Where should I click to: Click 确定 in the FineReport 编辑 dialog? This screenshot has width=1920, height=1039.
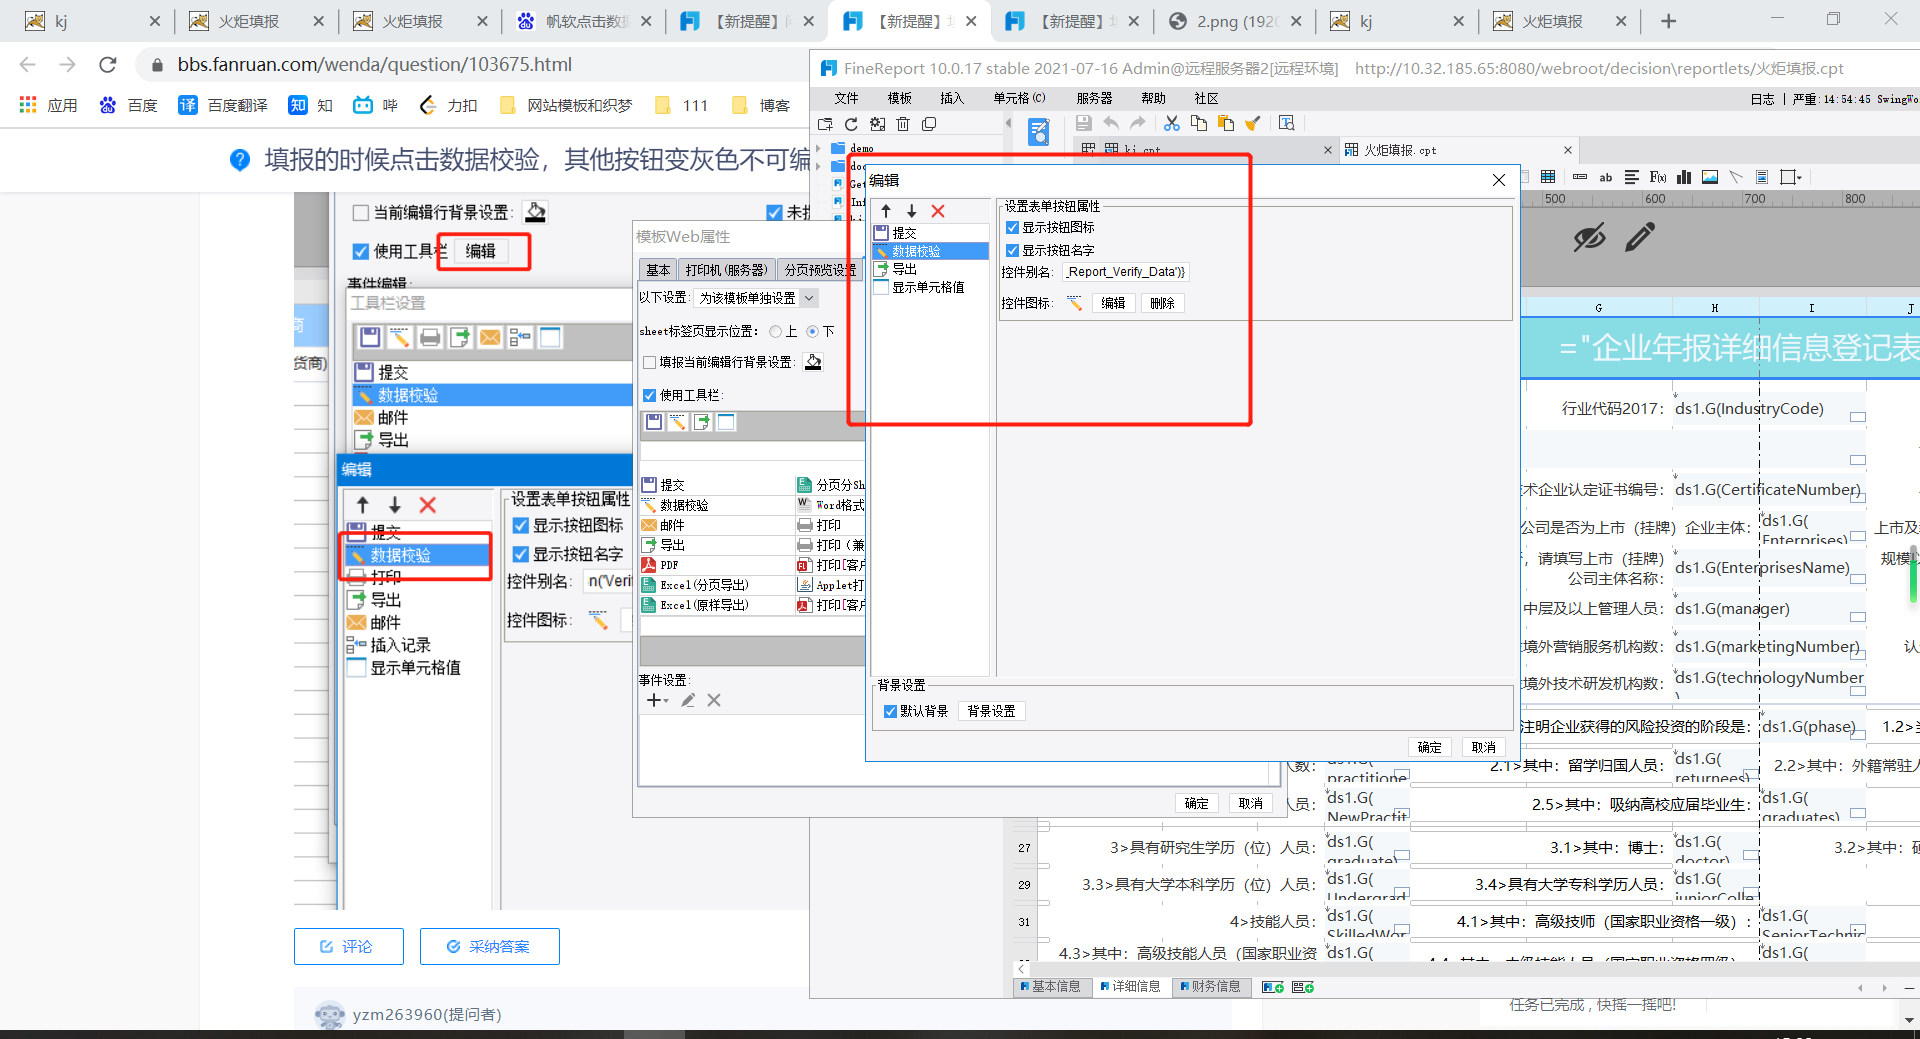(x=1429, y=747)
